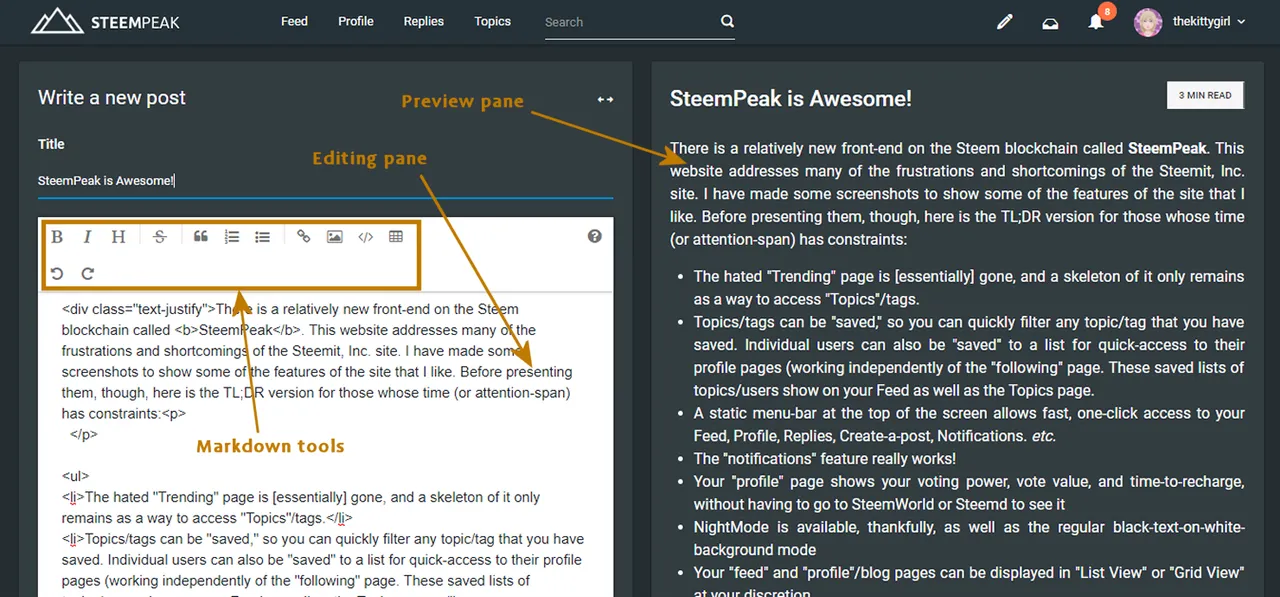Click the 'A static menu-bar' bullet in preview
This screenshot has width=1280, height=597.
tap(969, 424)
